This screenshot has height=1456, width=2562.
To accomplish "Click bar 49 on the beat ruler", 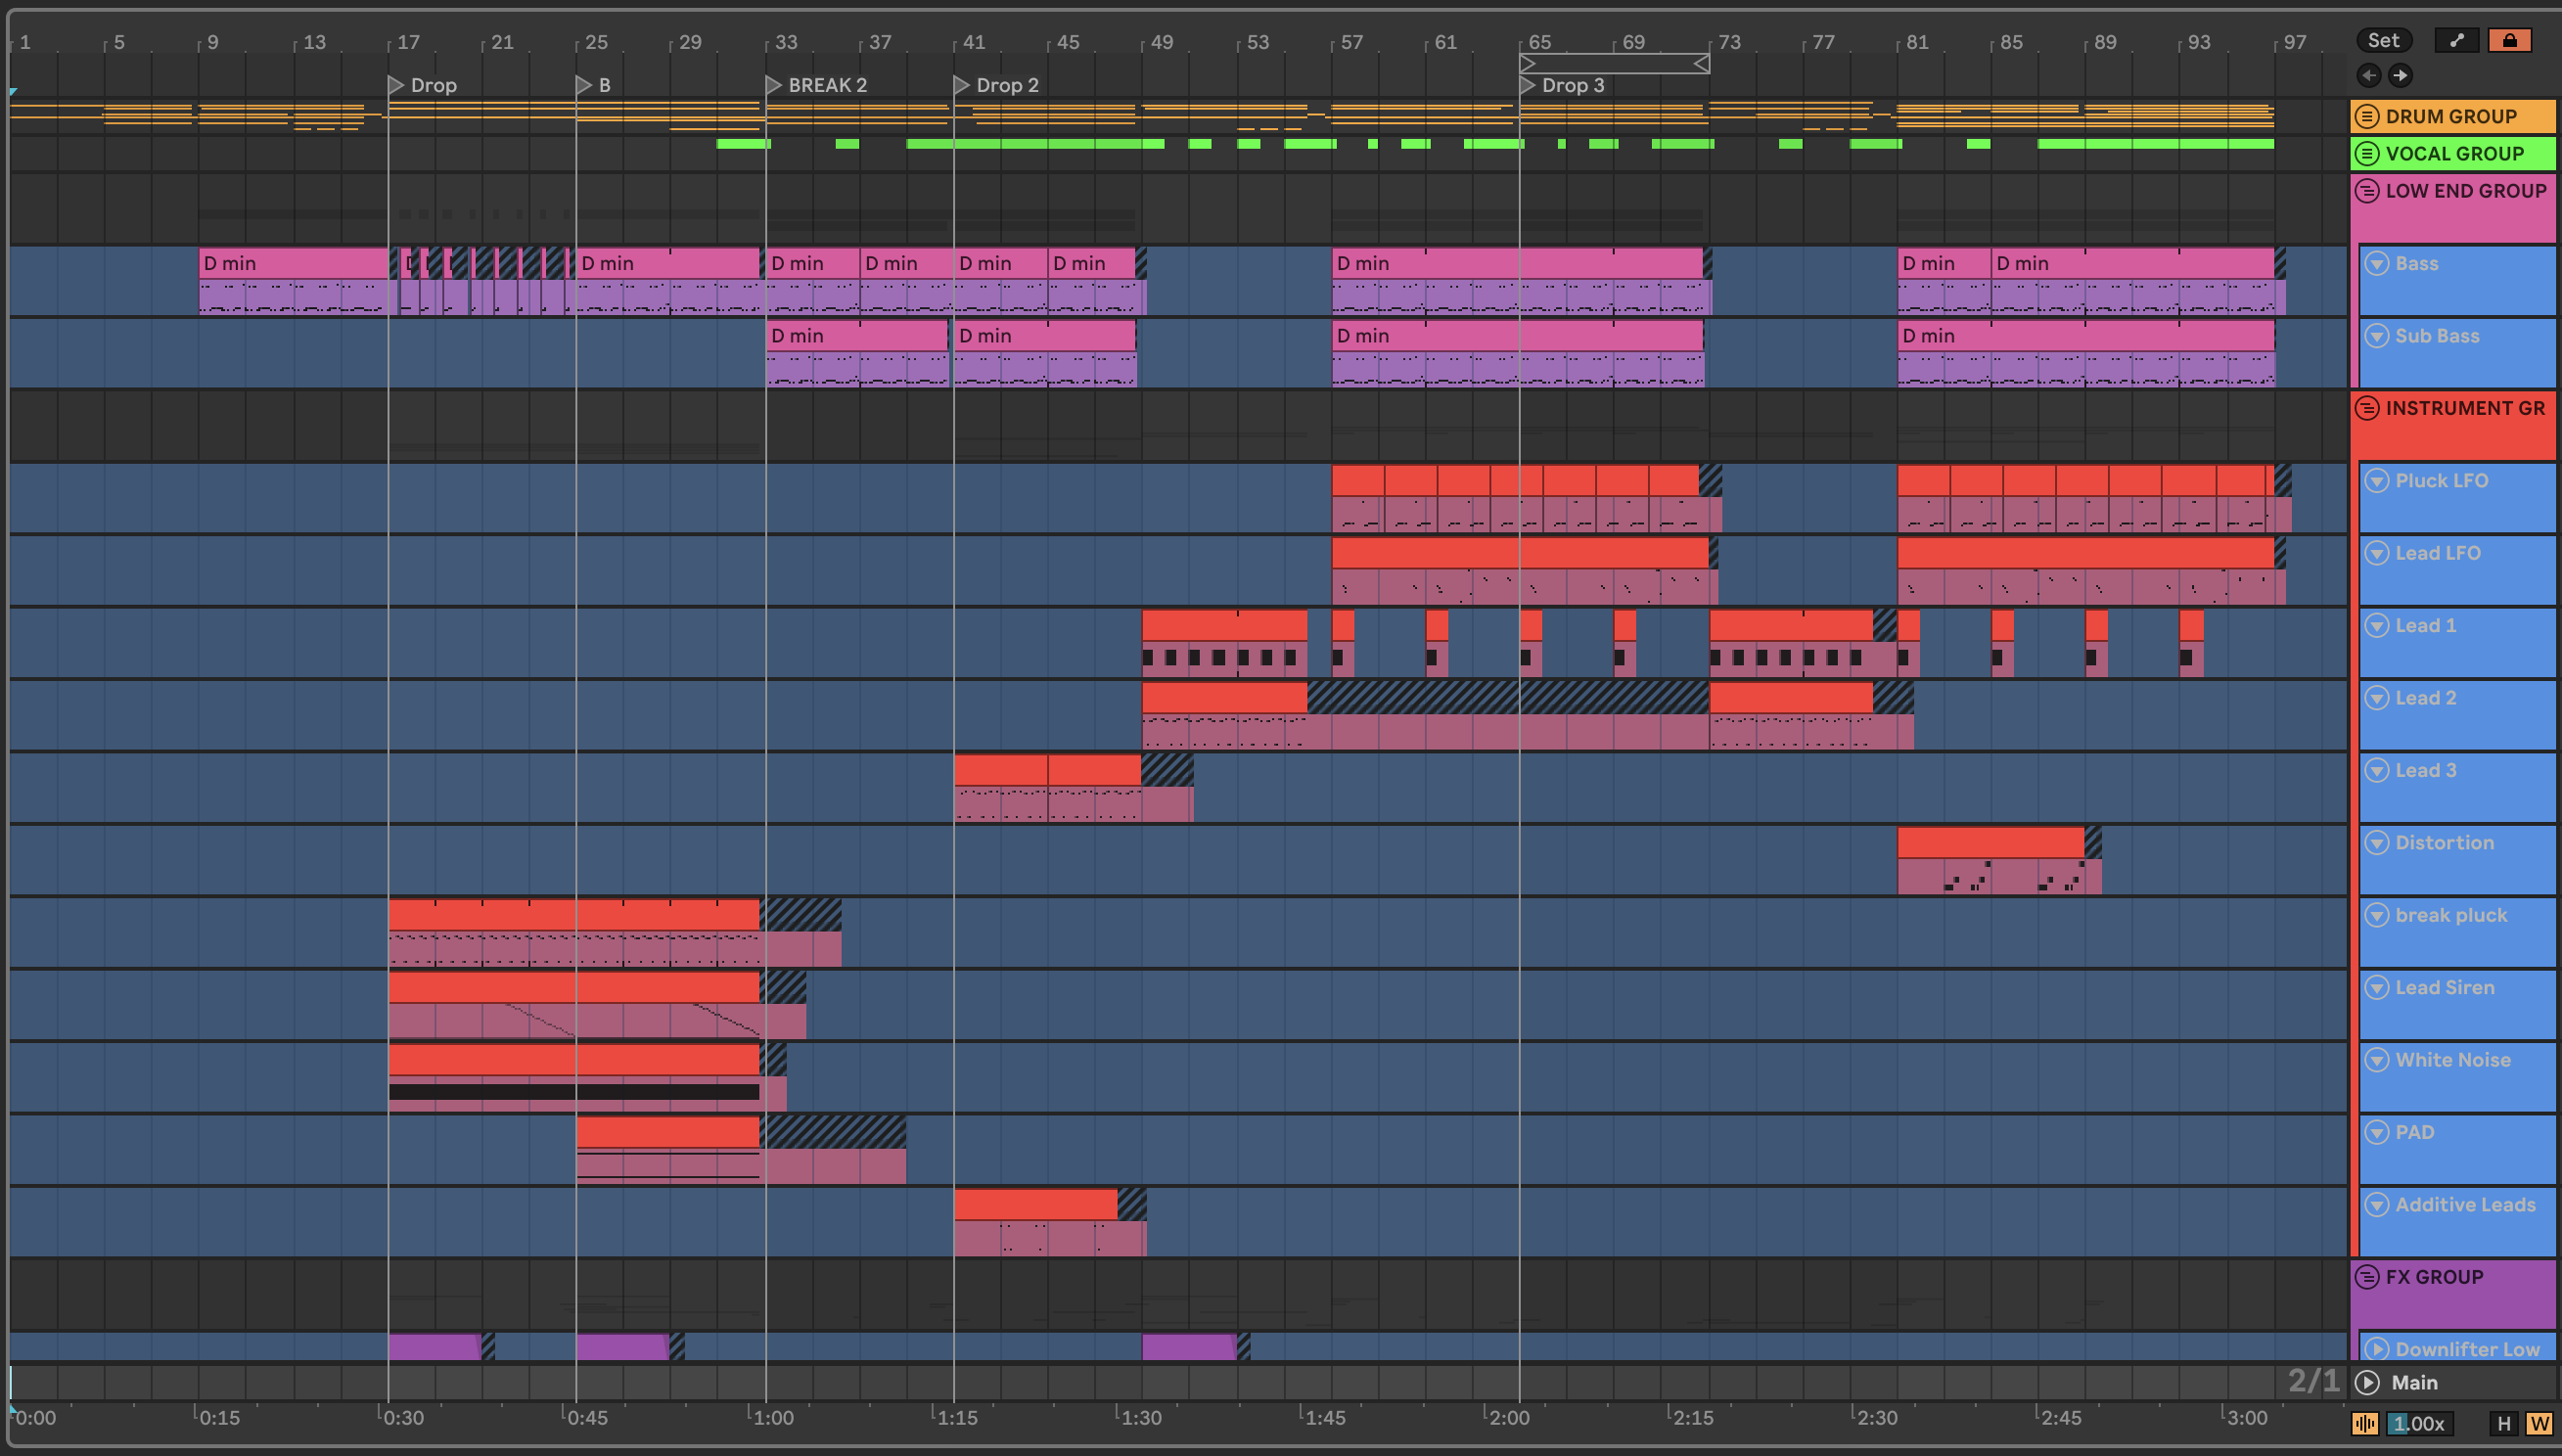I will point(1161,42).
